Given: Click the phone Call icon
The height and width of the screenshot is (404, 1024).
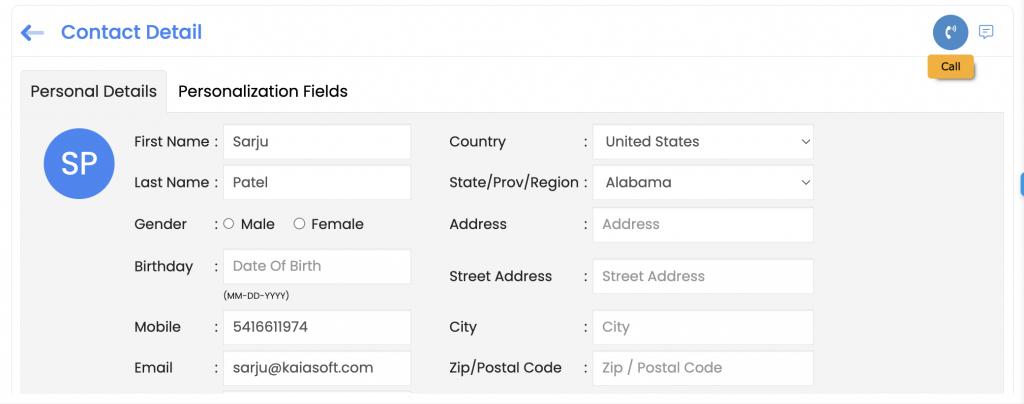Looking at the screenshot, I should (x=950, y=32).
